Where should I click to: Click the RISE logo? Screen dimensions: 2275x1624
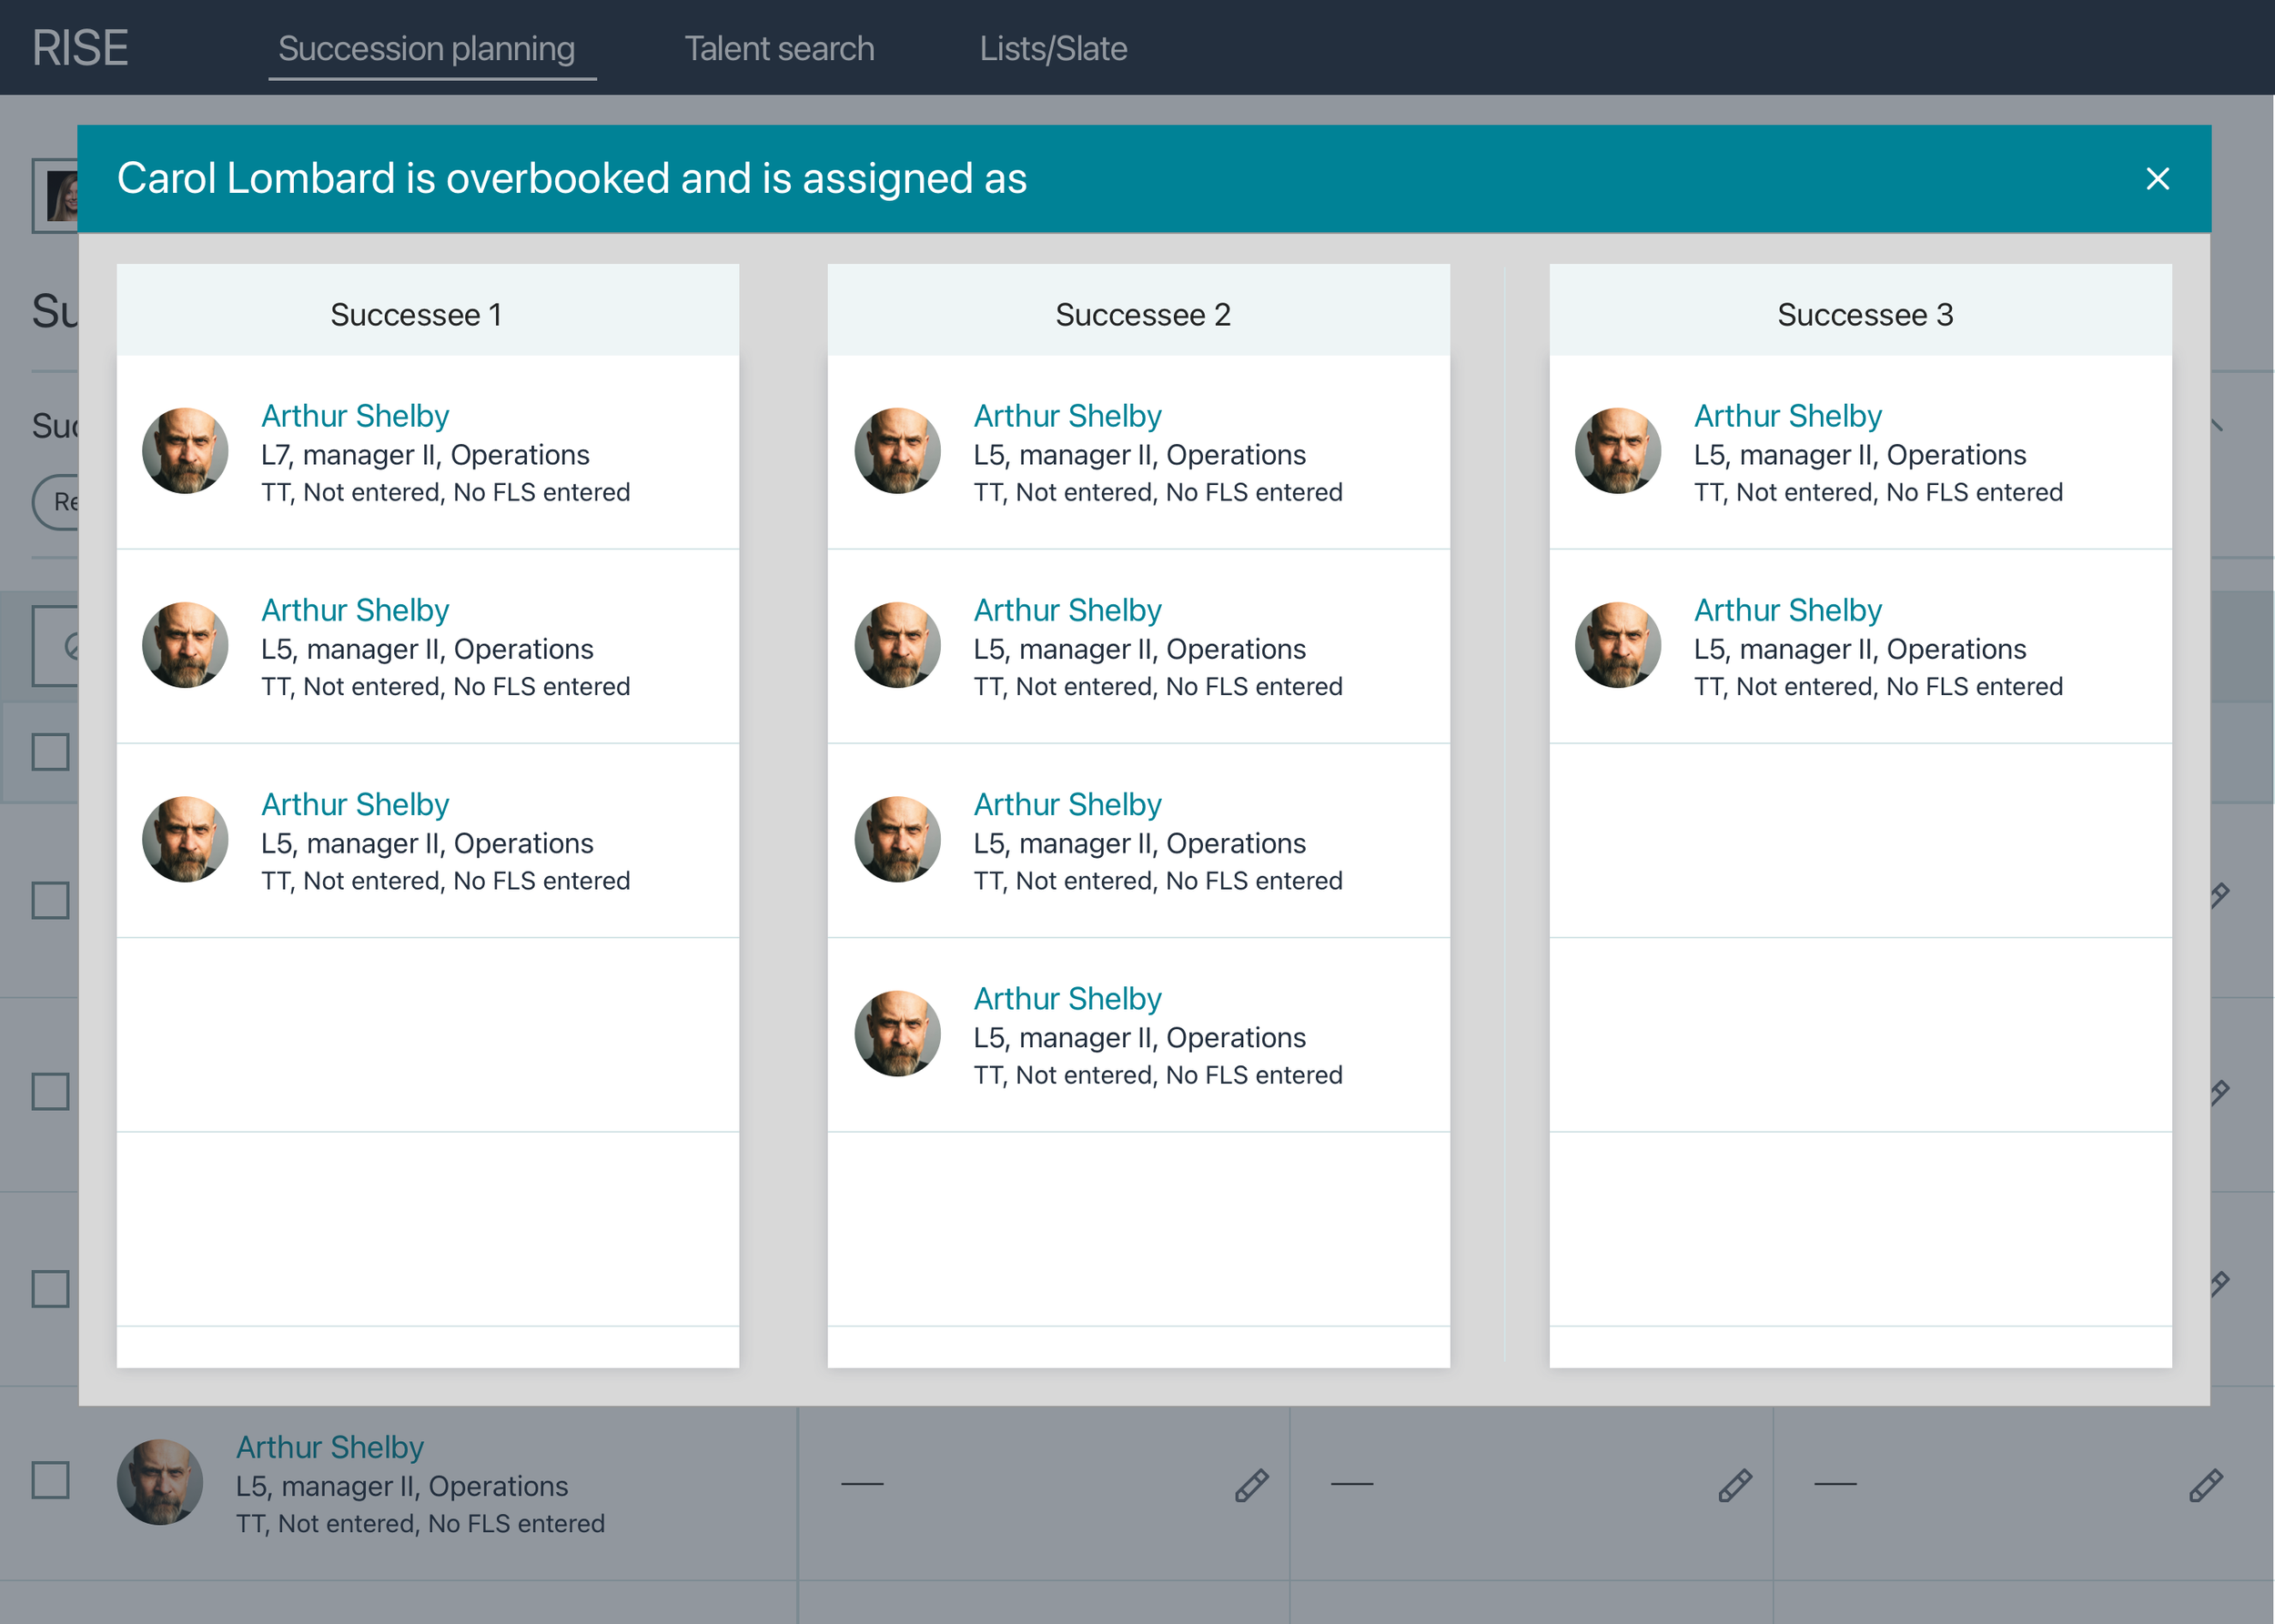click(x=80, y=48)
